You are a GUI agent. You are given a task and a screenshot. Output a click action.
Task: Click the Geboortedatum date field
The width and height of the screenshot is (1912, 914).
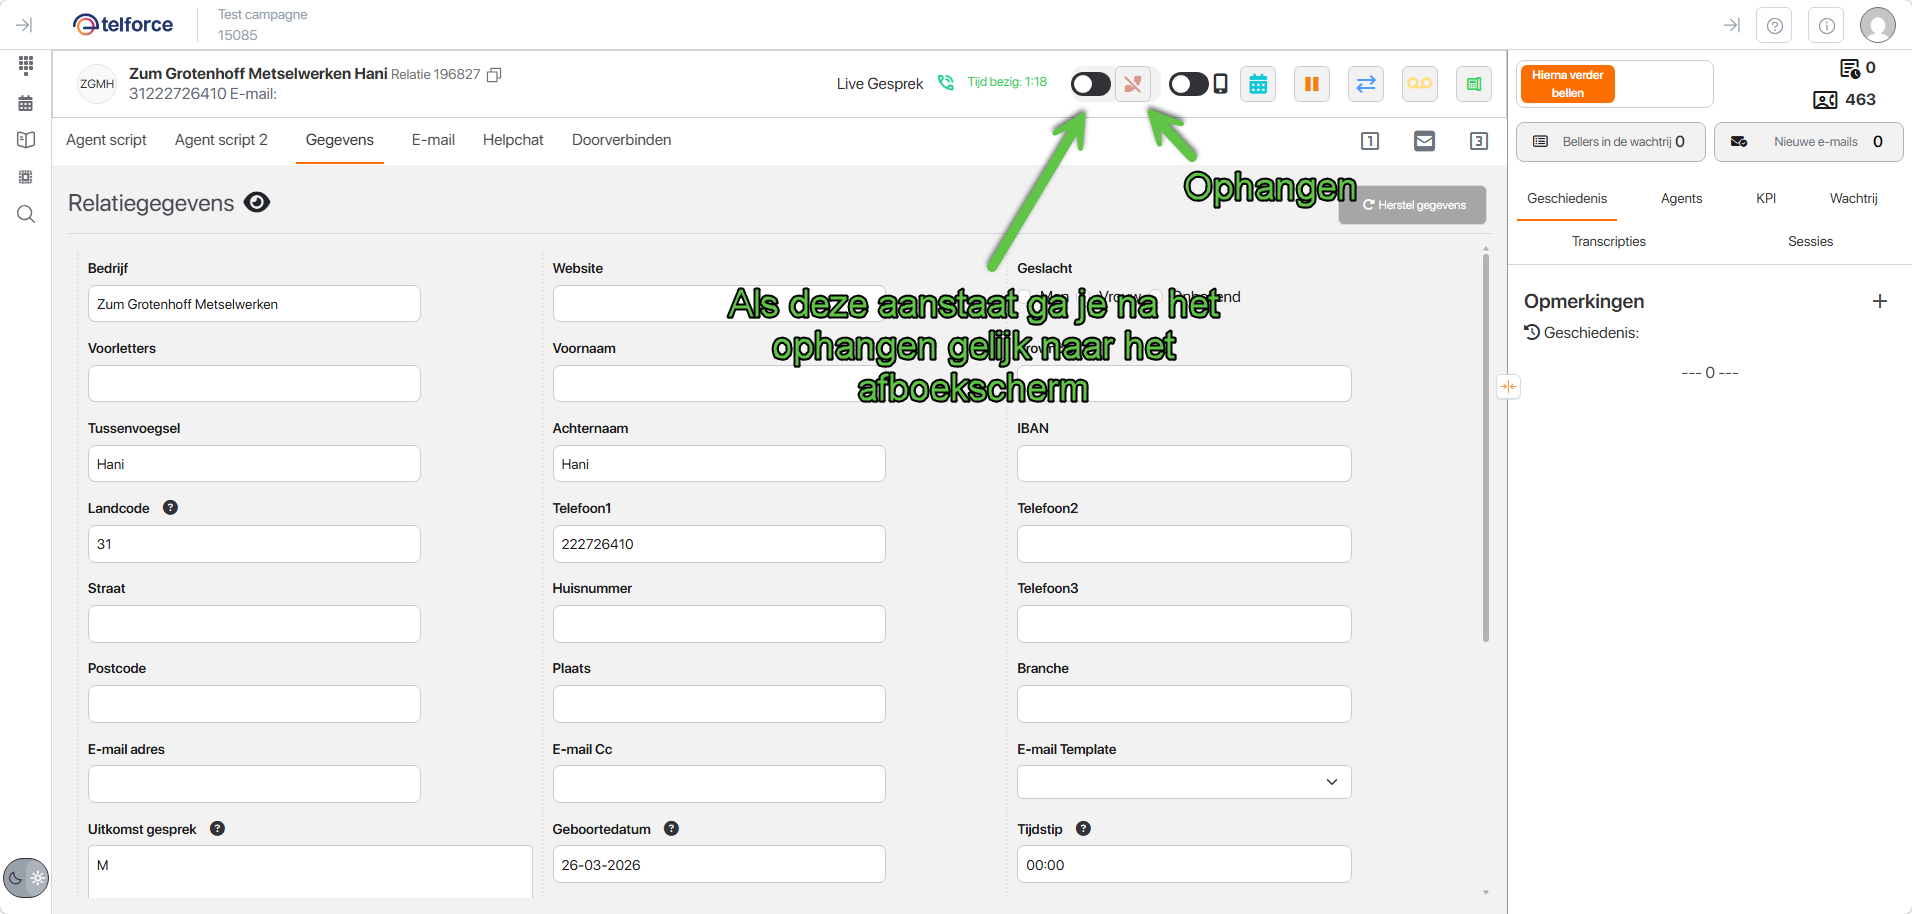718,864
